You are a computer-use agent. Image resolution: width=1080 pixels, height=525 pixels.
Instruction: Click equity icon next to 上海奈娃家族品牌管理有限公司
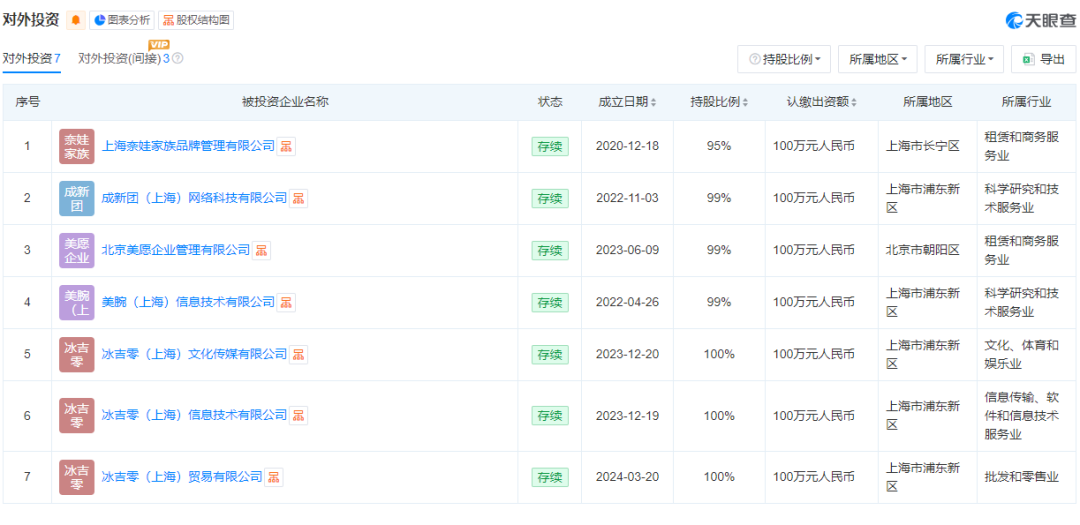tap(287, 147)
